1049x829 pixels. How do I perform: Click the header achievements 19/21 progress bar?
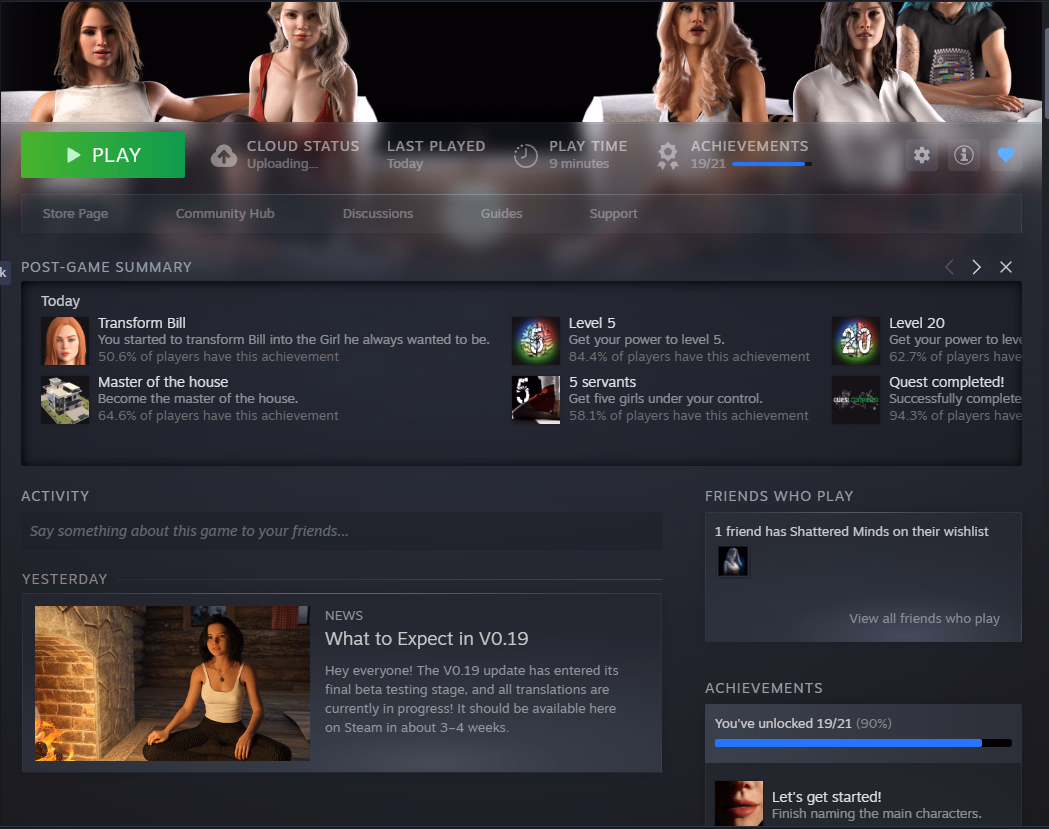pyautogui.click(x=772, y=164)
